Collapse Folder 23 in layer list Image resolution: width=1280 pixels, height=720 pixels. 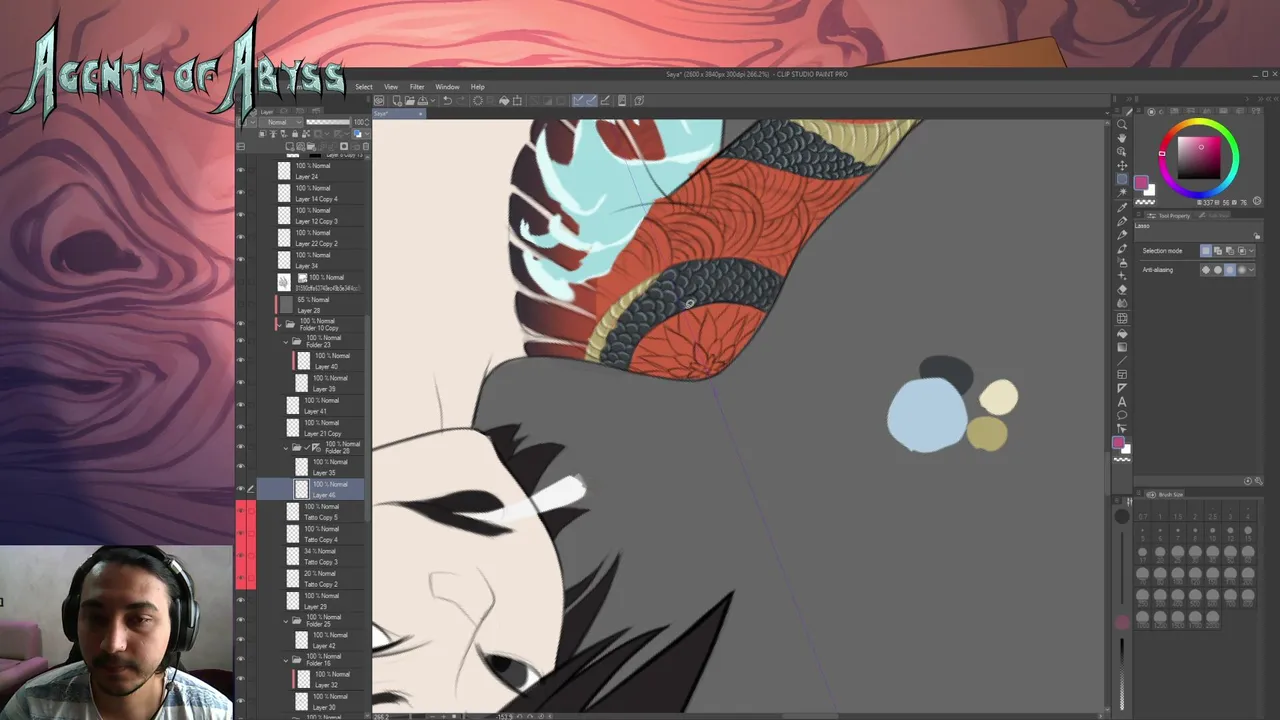click(286, 341)
